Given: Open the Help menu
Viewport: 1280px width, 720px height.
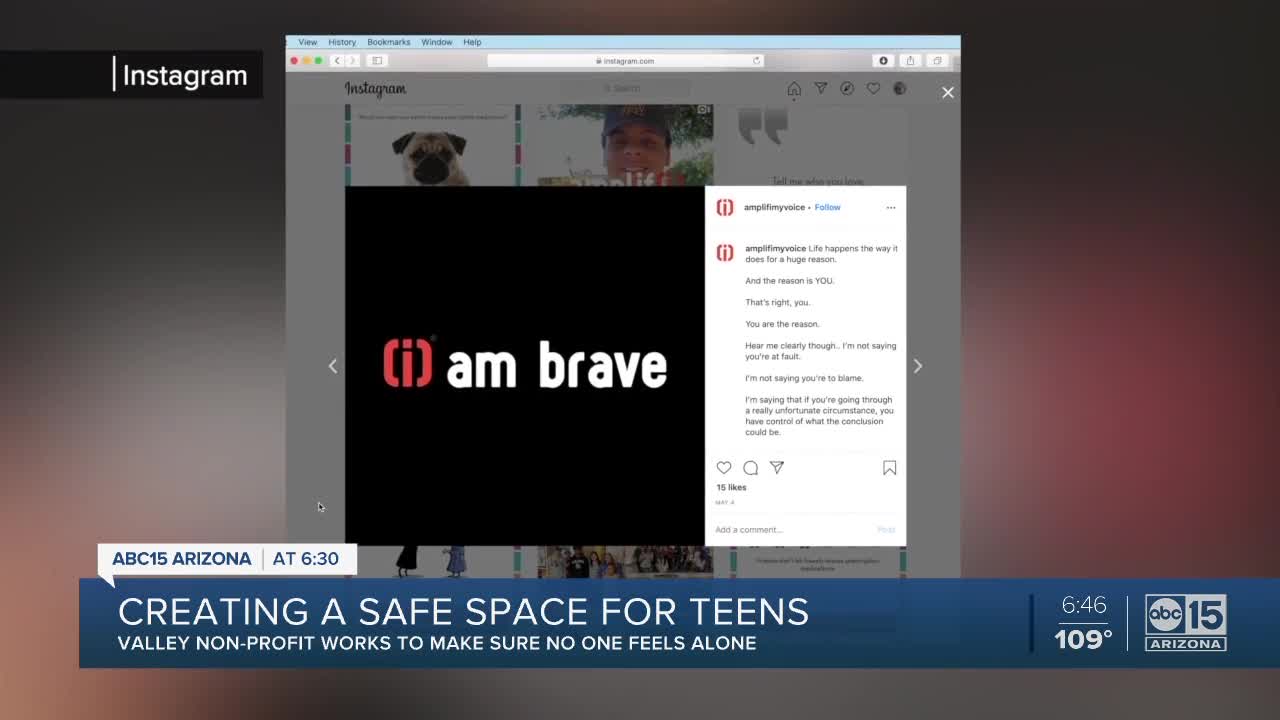Looking at the screenshot, I should point(472,42).
